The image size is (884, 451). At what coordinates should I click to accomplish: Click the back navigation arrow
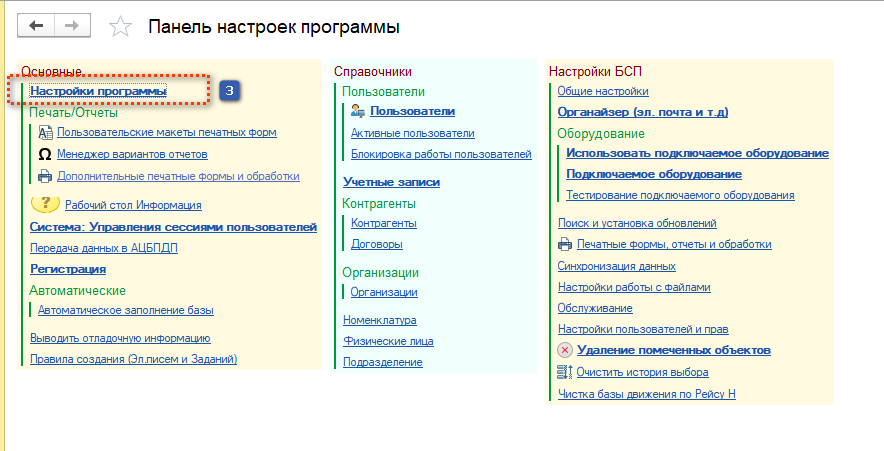coord(37,26)
